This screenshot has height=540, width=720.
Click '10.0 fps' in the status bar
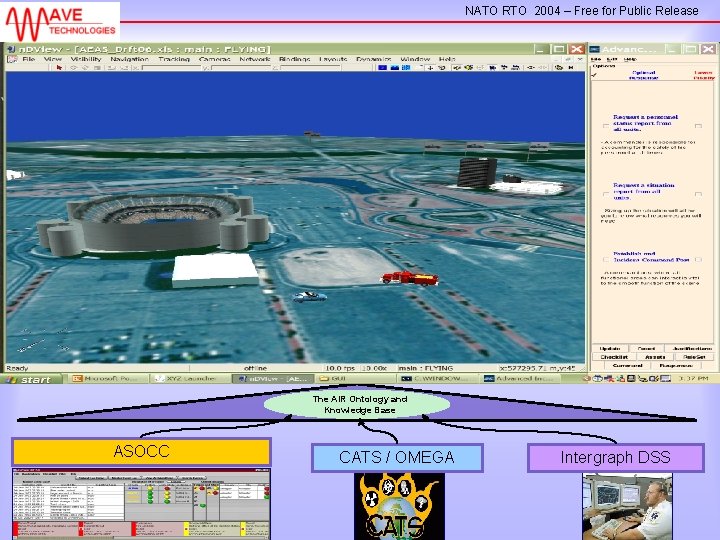coord(340,368)
